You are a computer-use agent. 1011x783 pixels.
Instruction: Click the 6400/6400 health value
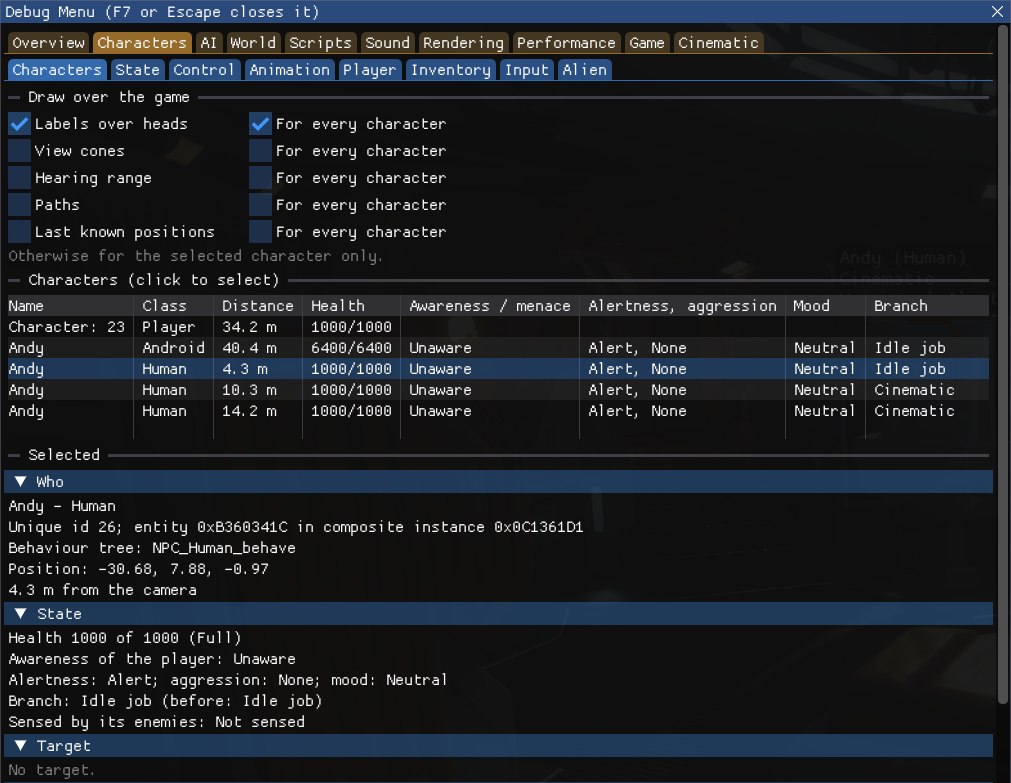point(351,348)
